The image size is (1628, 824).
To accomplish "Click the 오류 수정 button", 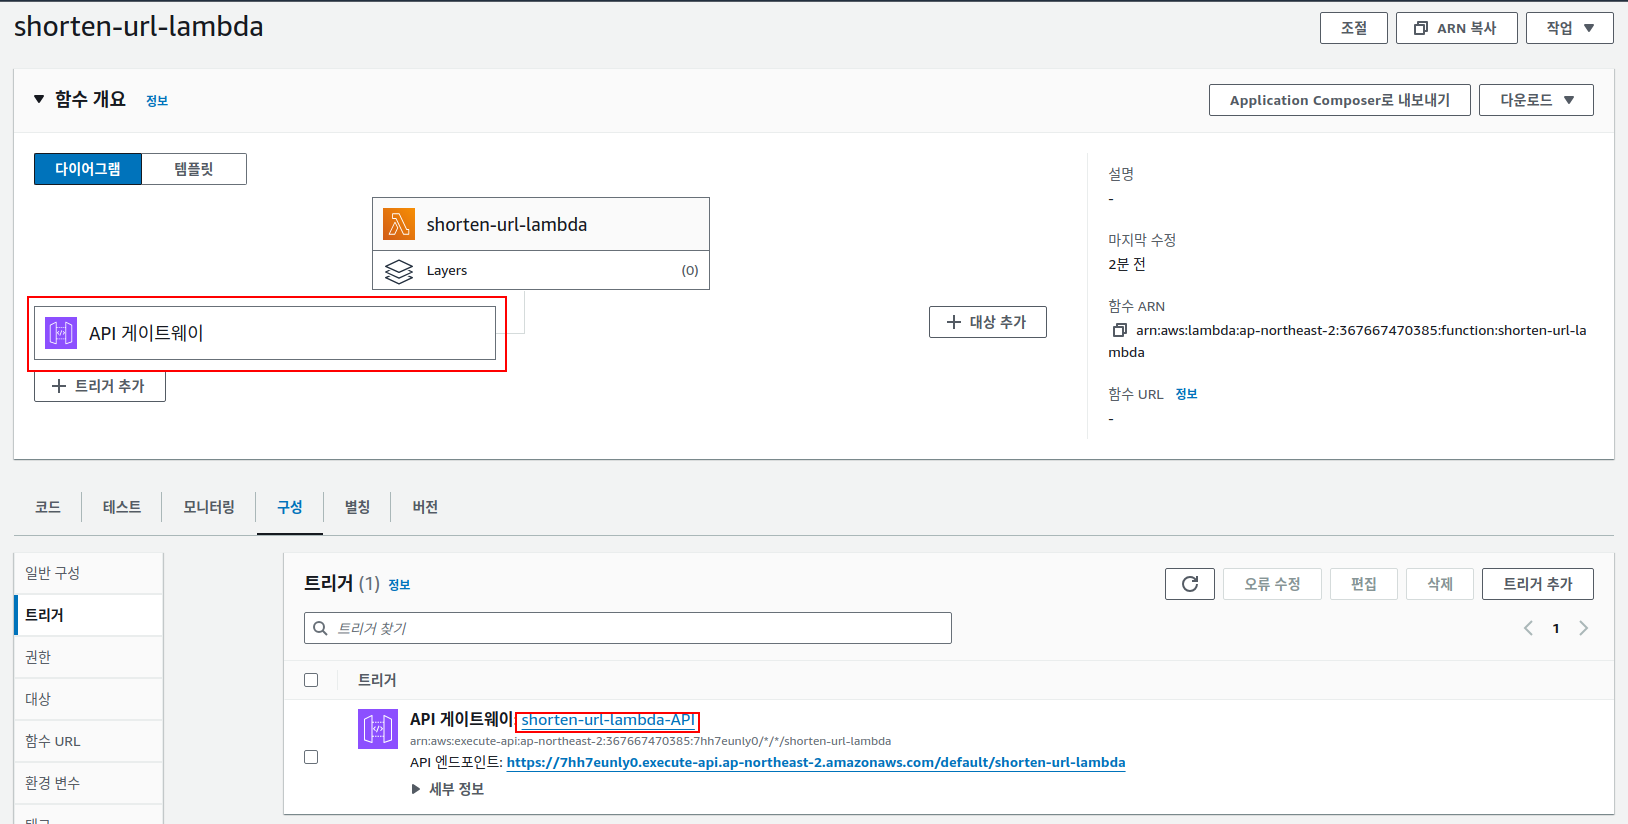I will (1272, 584).
